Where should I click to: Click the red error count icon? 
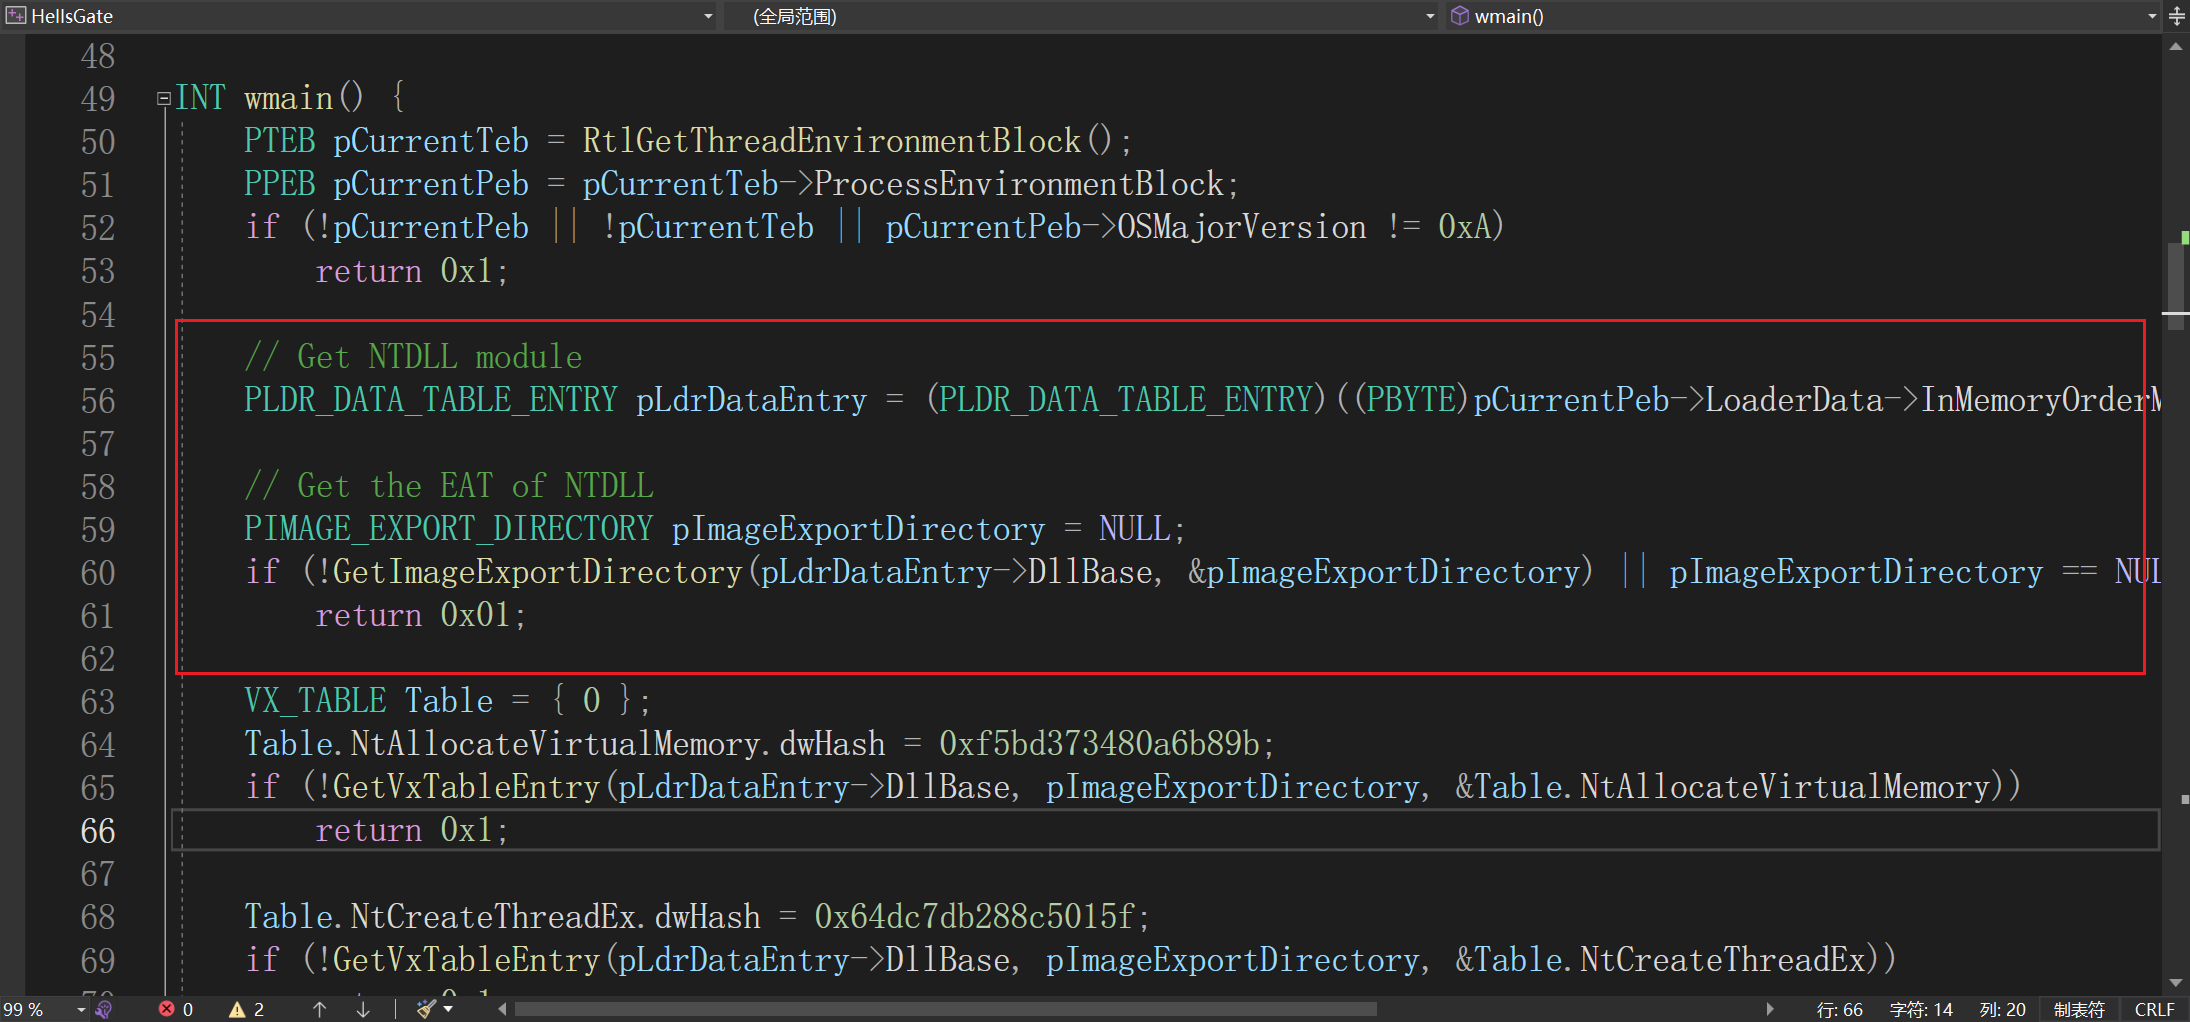coord(167,1009)
